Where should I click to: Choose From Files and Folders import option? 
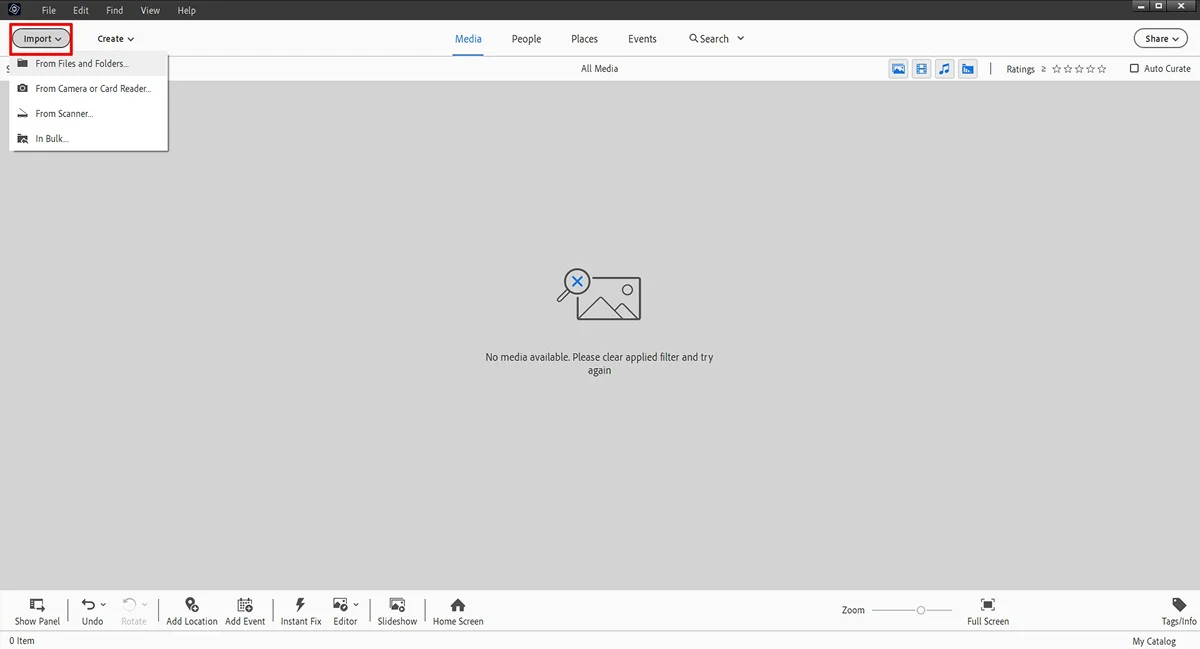tap(82, 64)
